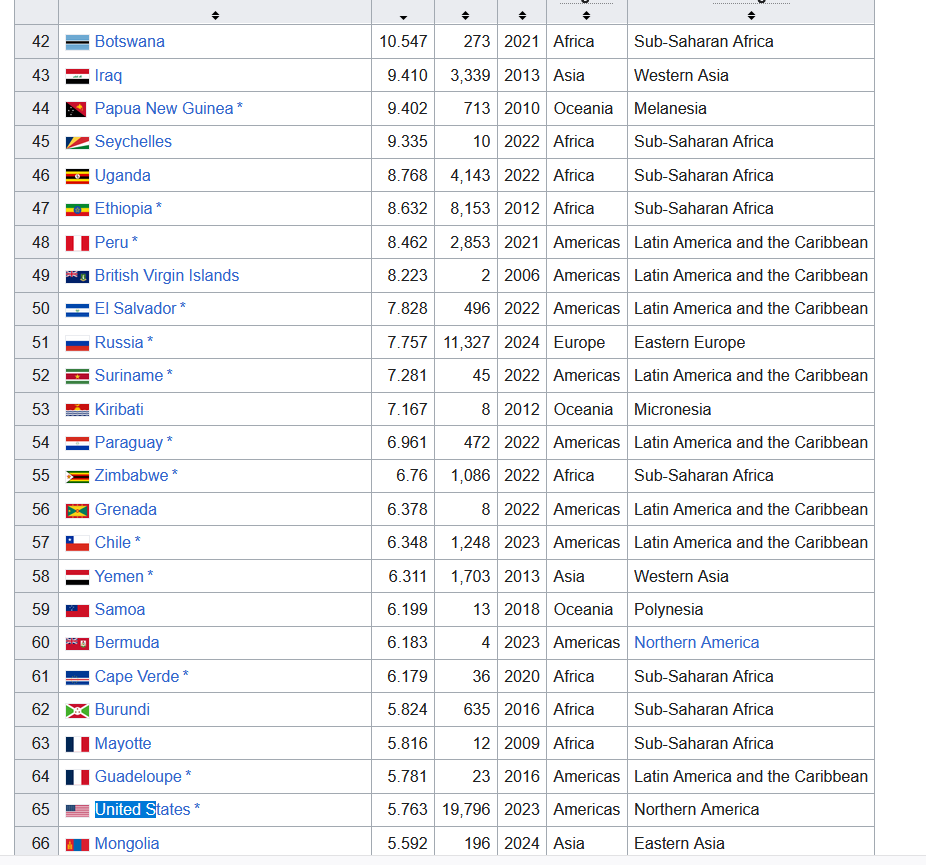Viewport: 926px width, 865px height.
Task: Follow the Zimbabwe country link
Action: [131, 475]
